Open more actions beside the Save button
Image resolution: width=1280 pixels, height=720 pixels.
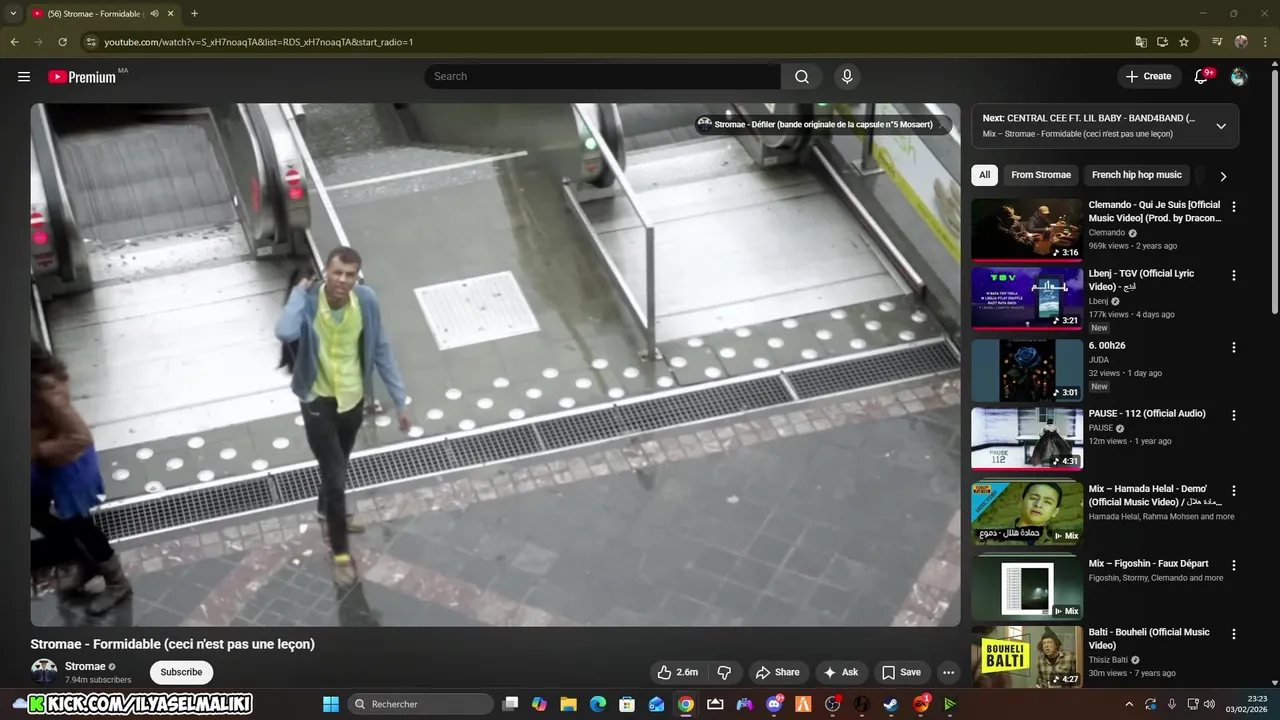(x=948, y=672)
